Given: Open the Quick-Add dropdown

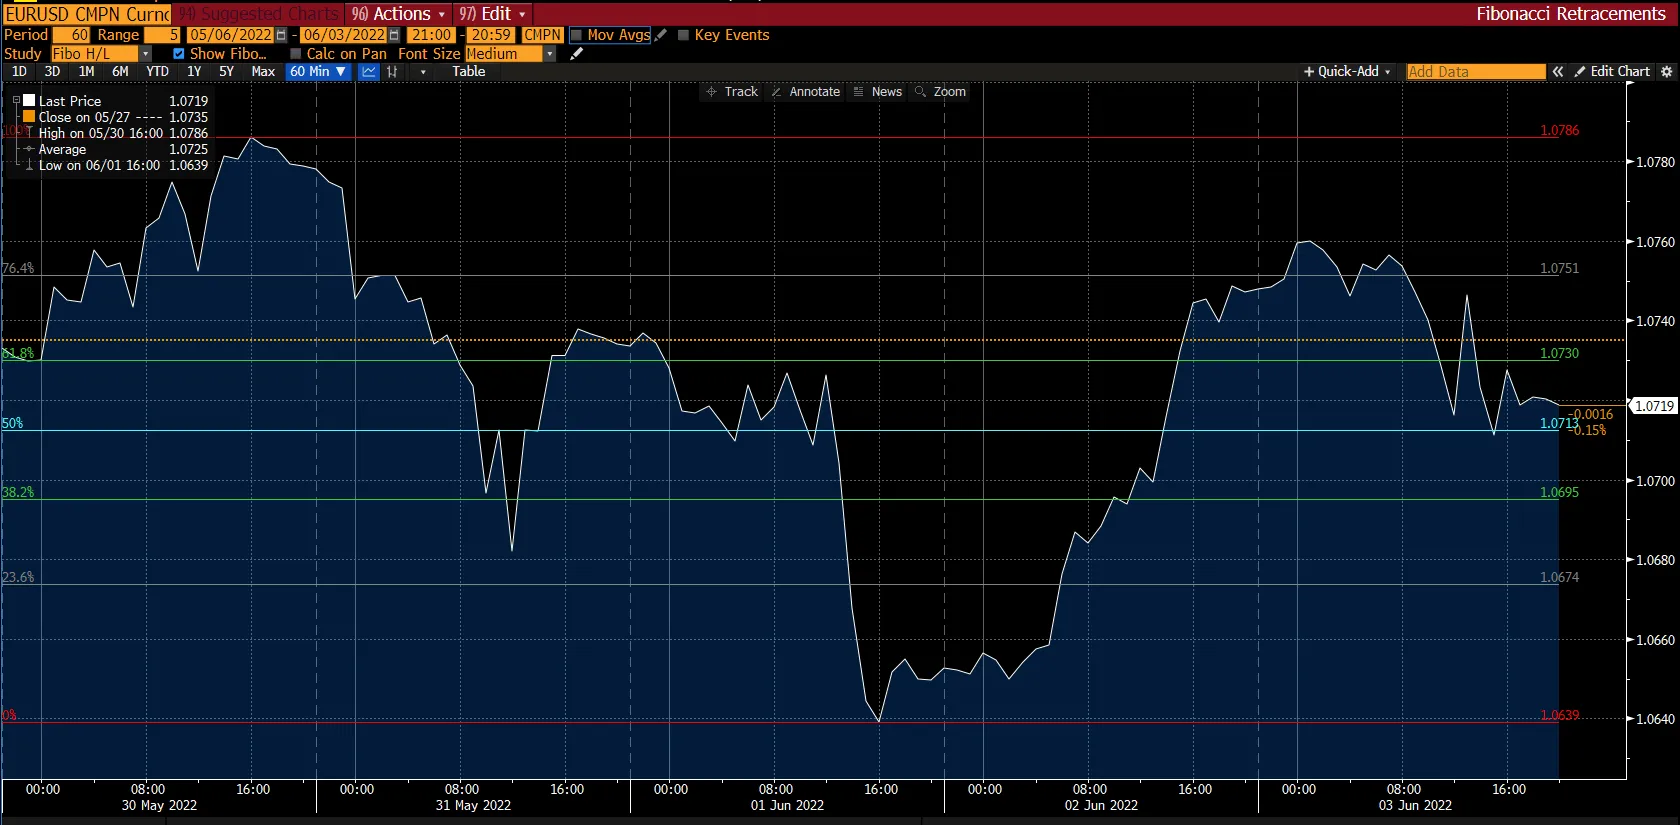Looking at the screenshot, I should tap(1347, 72).
